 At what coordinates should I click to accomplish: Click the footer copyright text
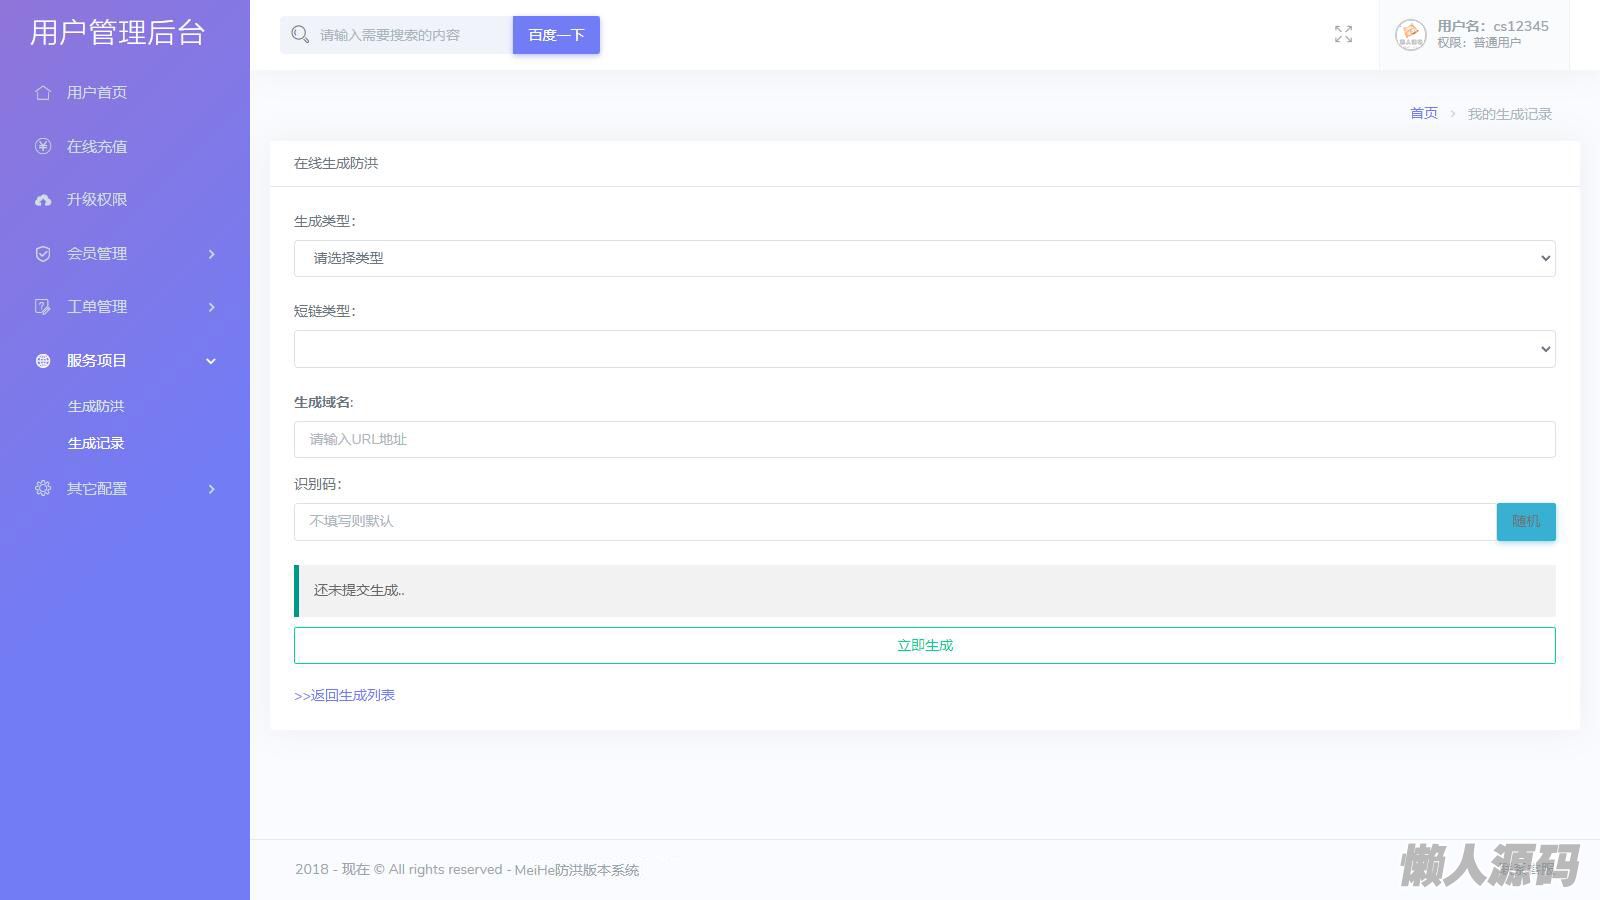tap(467, 870)
